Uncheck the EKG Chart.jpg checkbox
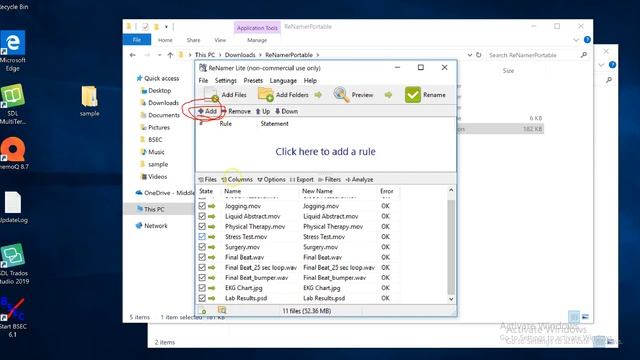 (202, 288)
